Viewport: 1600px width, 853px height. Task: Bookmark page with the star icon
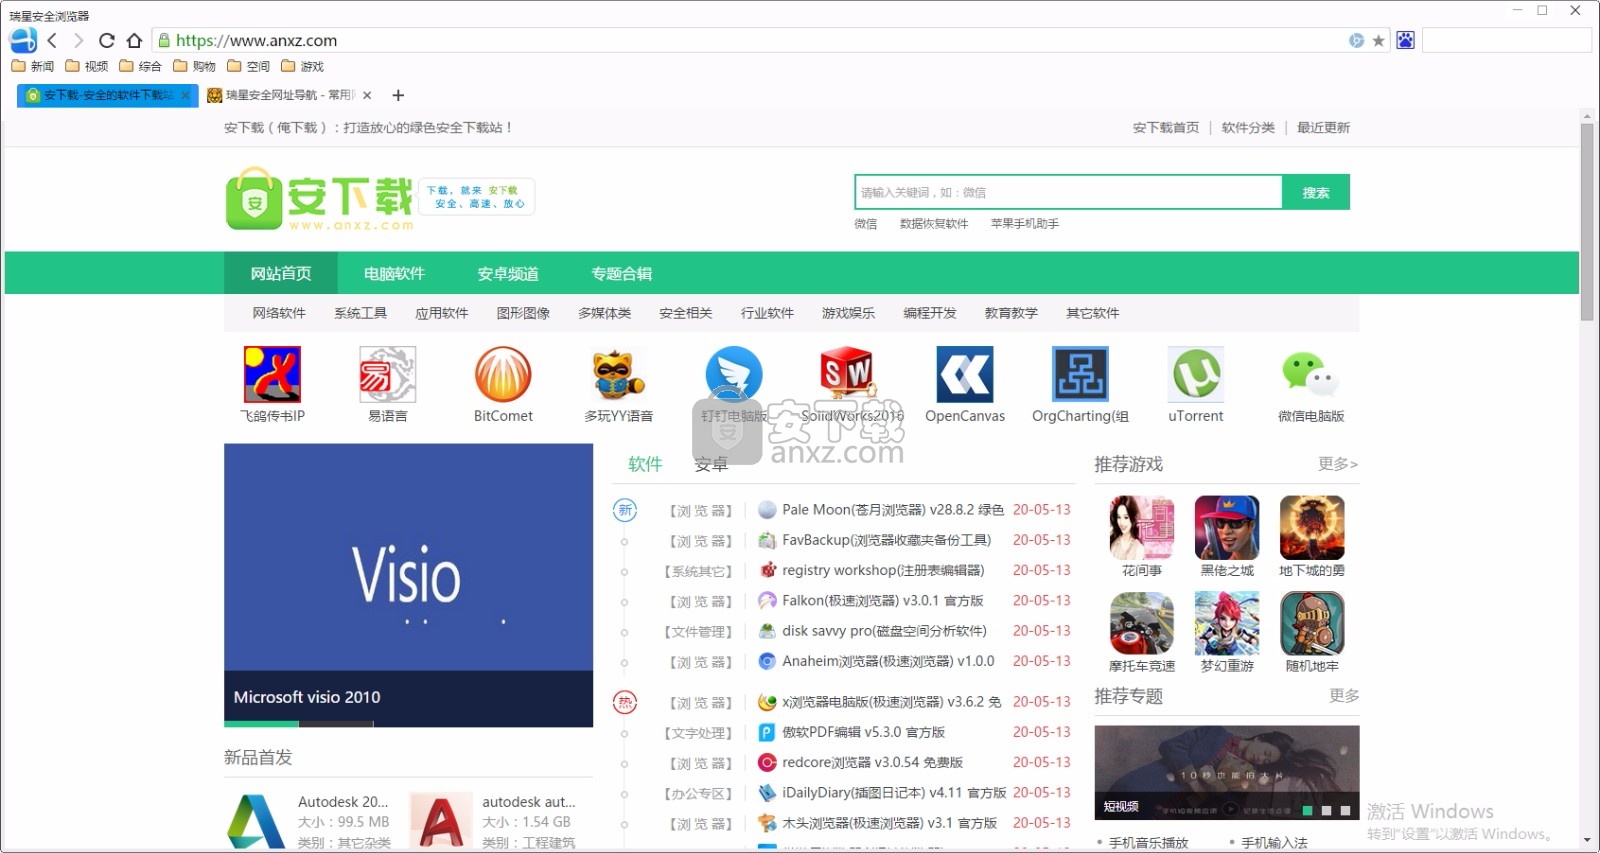[1378, 40]
